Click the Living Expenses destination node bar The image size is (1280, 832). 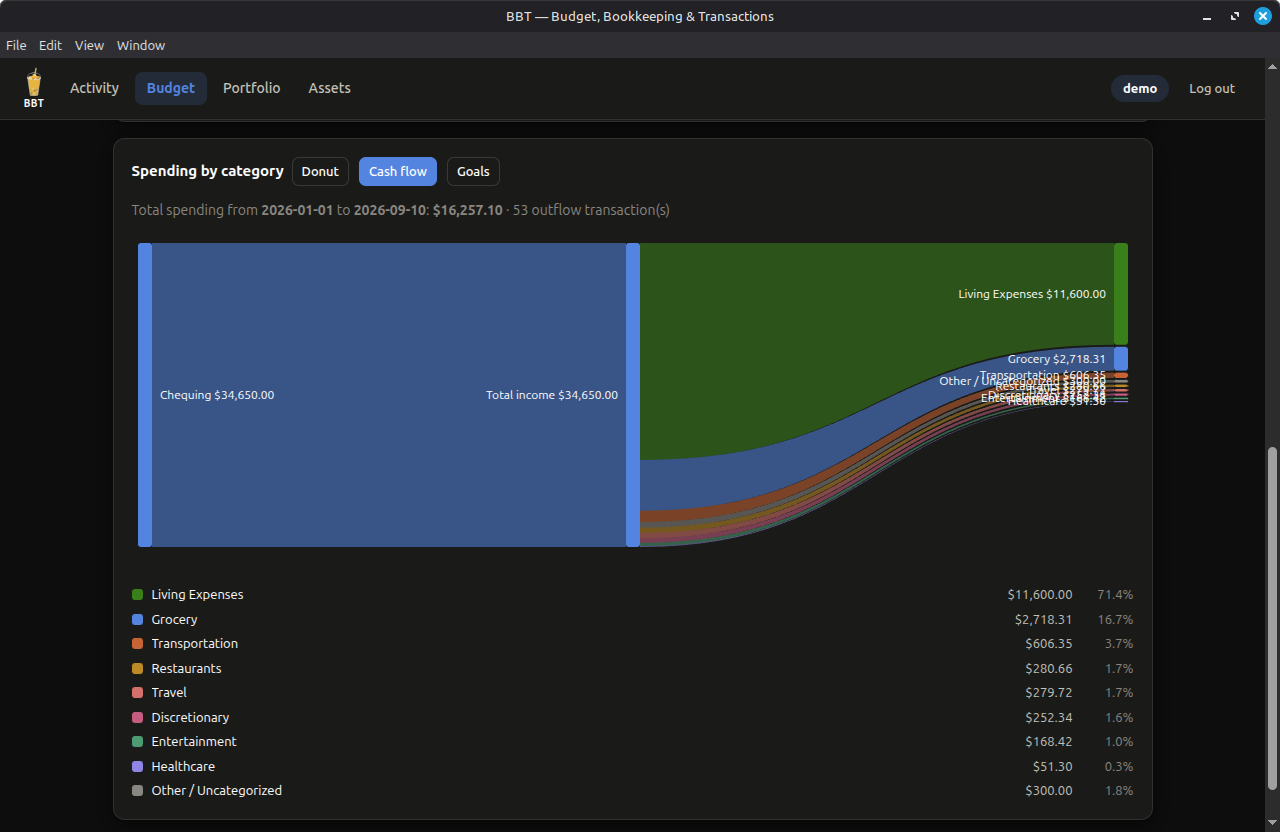click(x=1121, y=294)
